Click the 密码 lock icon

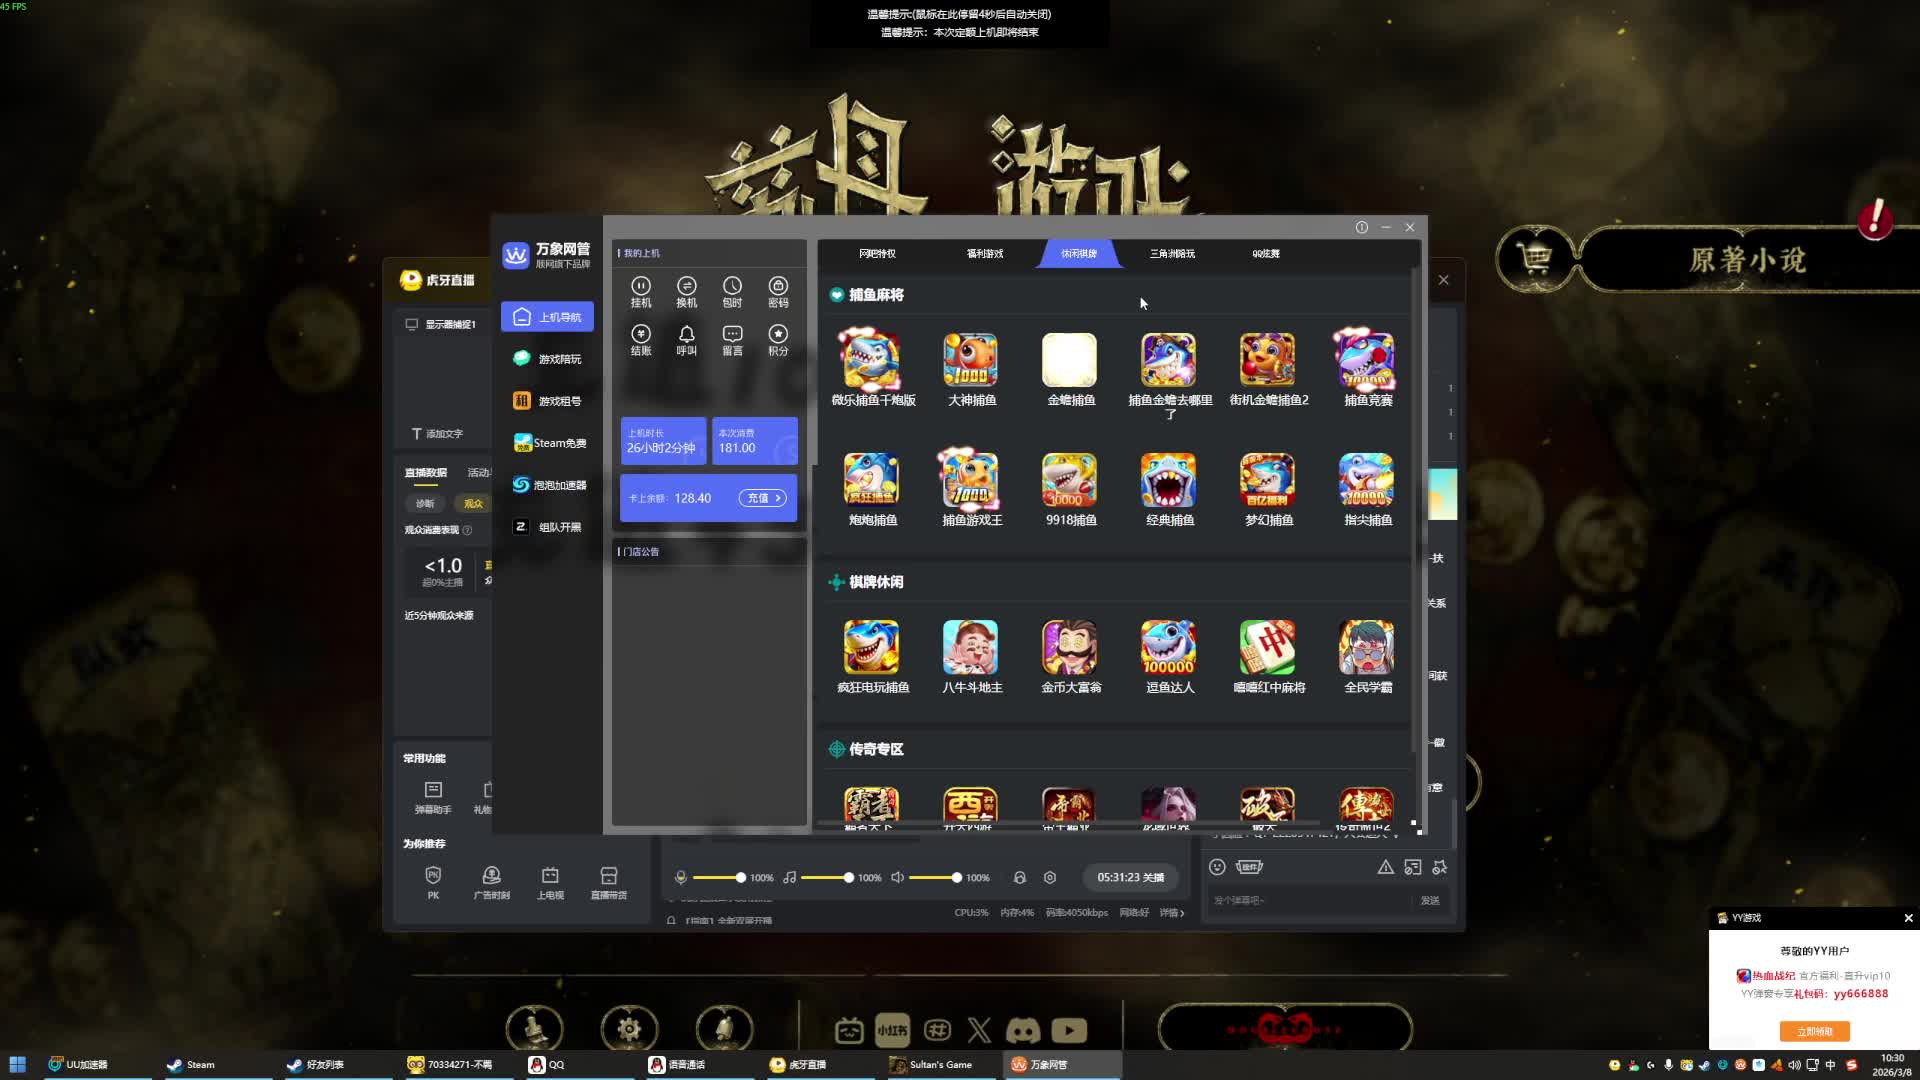tap(778, 287)
